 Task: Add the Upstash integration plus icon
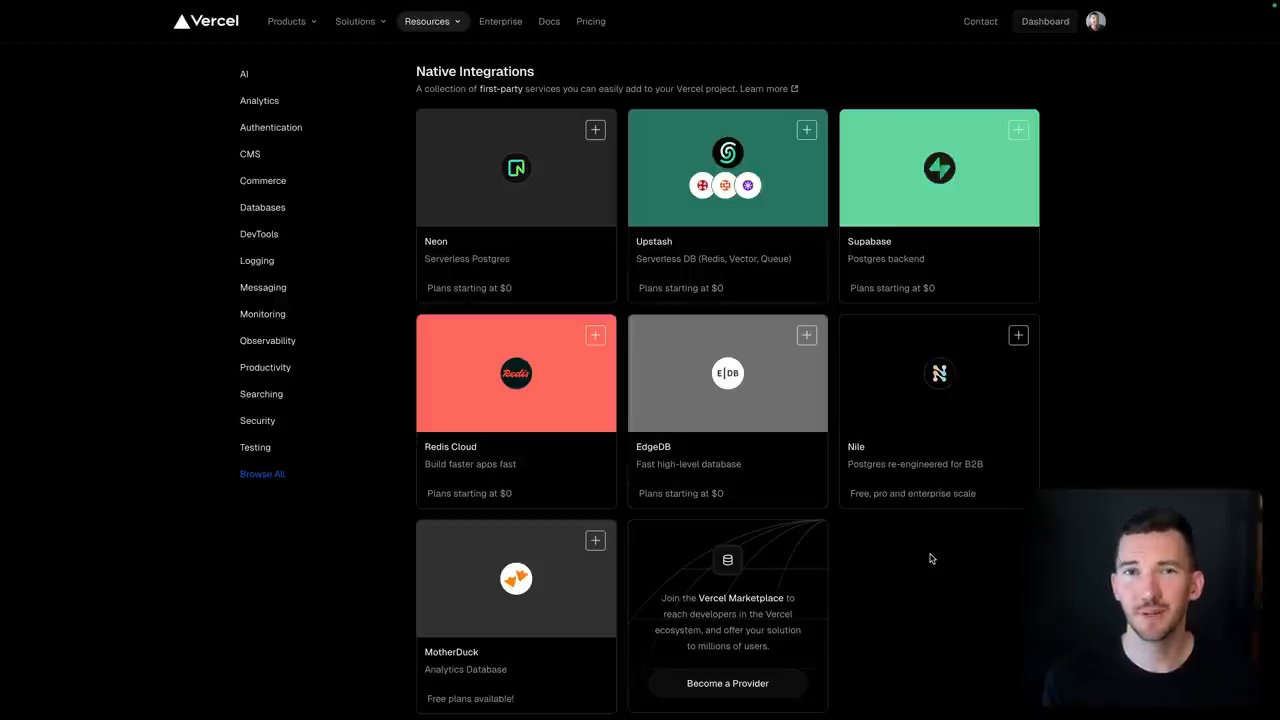pos(807,130)
